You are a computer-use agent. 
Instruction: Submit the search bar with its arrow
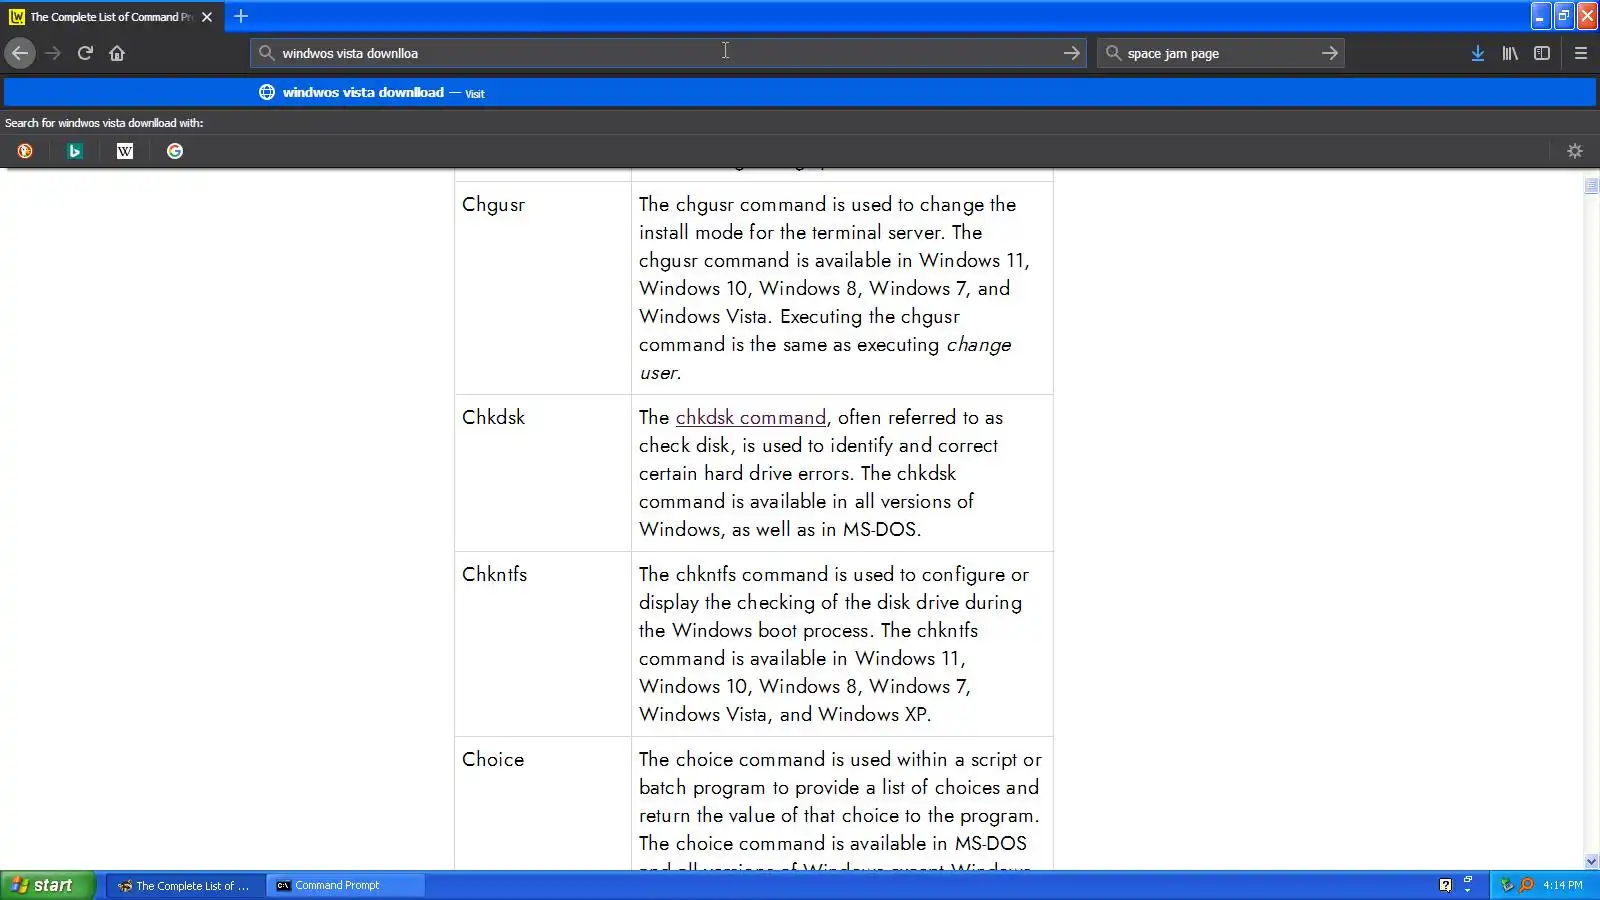[x=1329, y=53]
